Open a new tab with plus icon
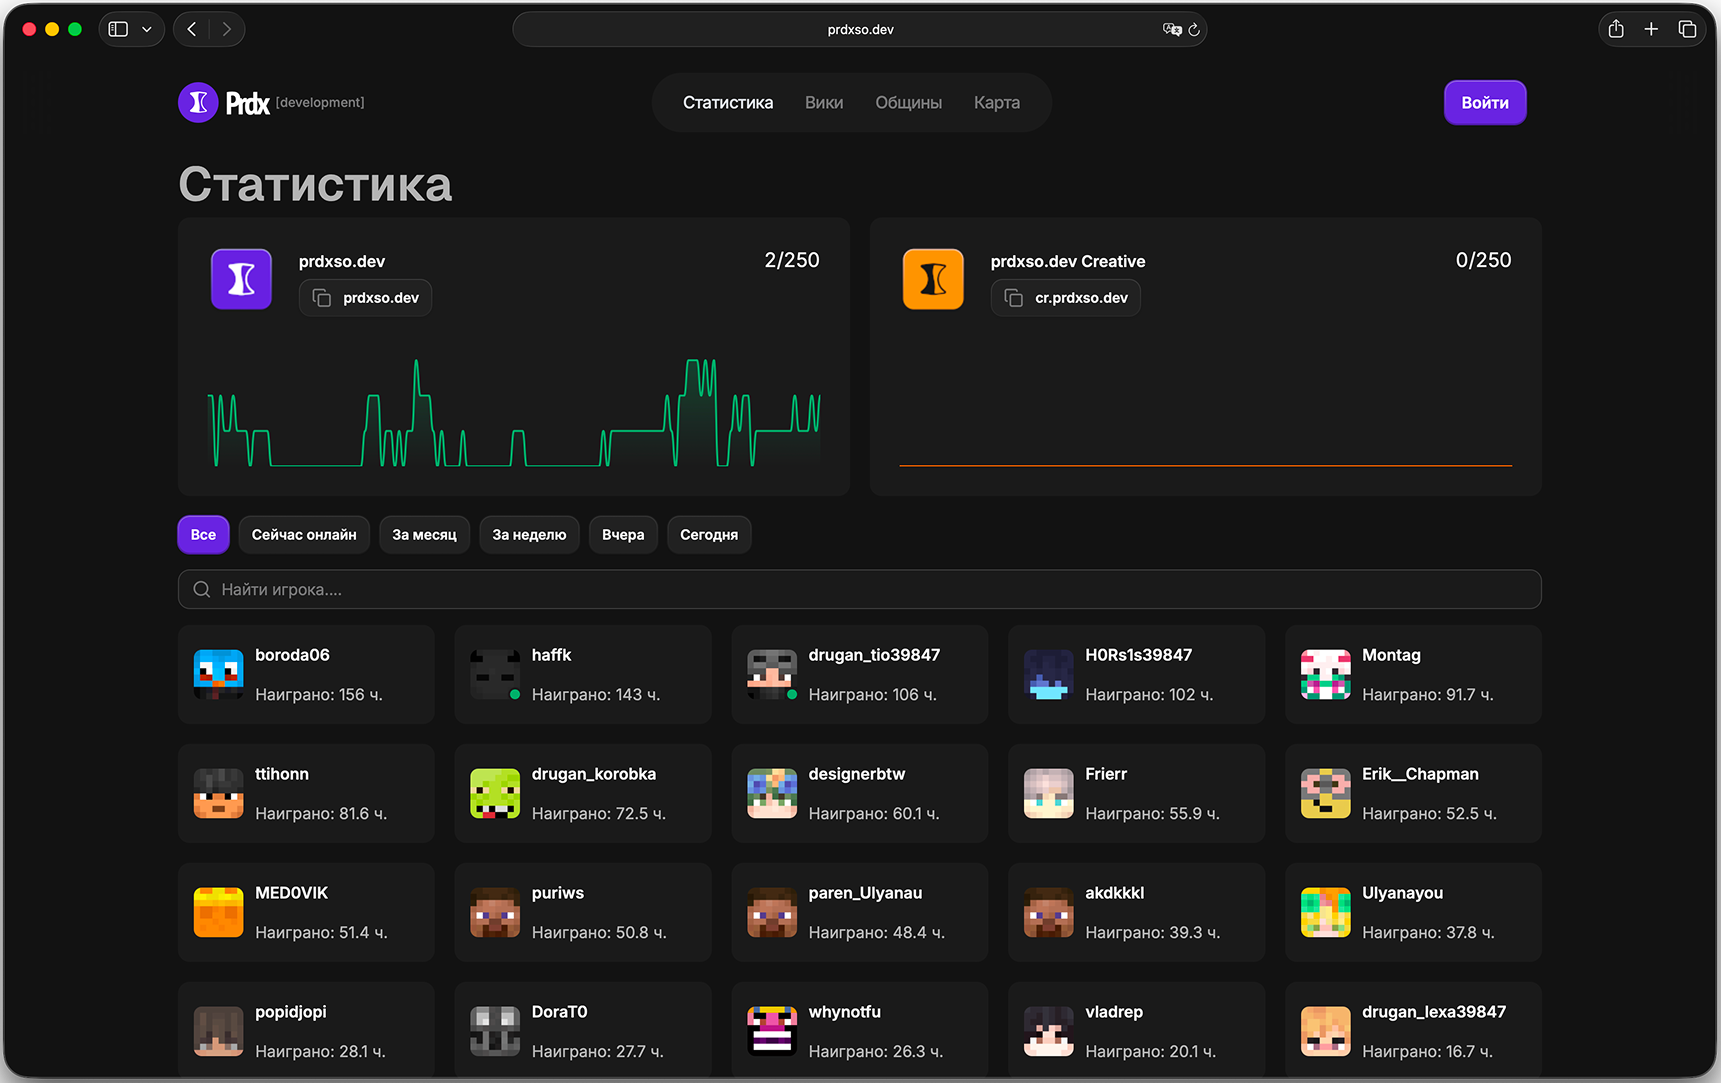Screen dimensions: 1721x1083 click(x=1651, y=29)
